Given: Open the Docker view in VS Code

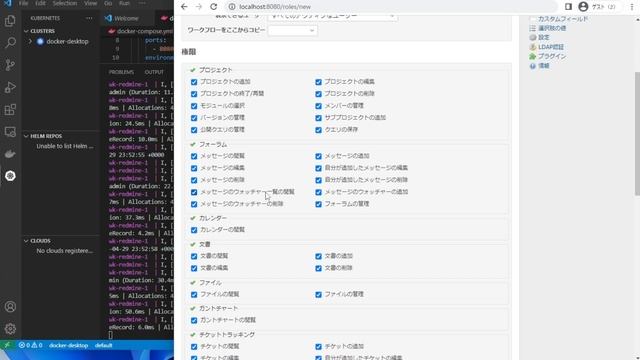Looking at the screenshot, I should click(x=10, y=154).
